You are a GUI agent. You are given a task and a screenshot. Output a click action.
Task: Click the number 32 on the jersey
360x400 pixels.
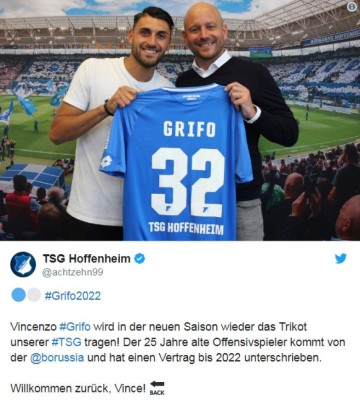point(188,182)
